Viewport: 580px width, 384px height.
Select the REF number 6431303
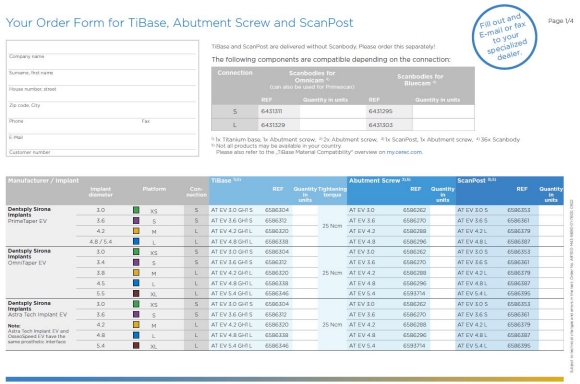[381, 125]
